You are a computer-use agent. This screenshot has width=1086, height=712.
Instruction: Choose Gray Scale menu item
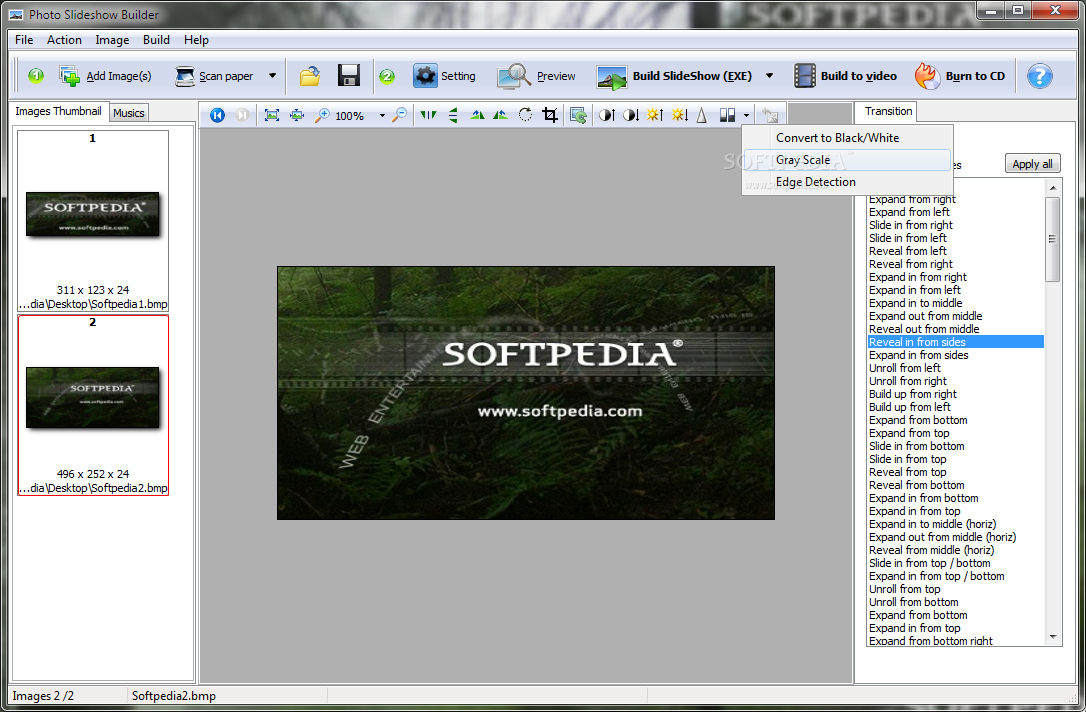click(847, 160)
